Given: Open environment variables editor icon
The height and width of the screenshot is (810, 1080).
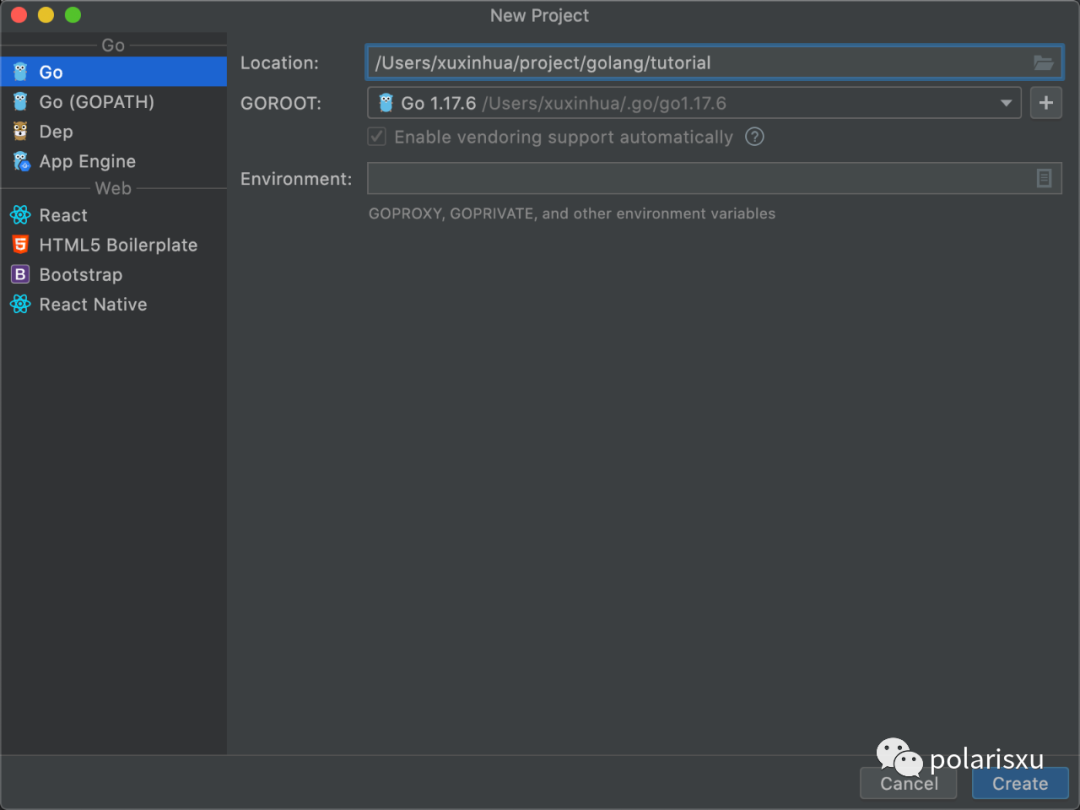Looking at the screenshot, I should (1044, 179).
